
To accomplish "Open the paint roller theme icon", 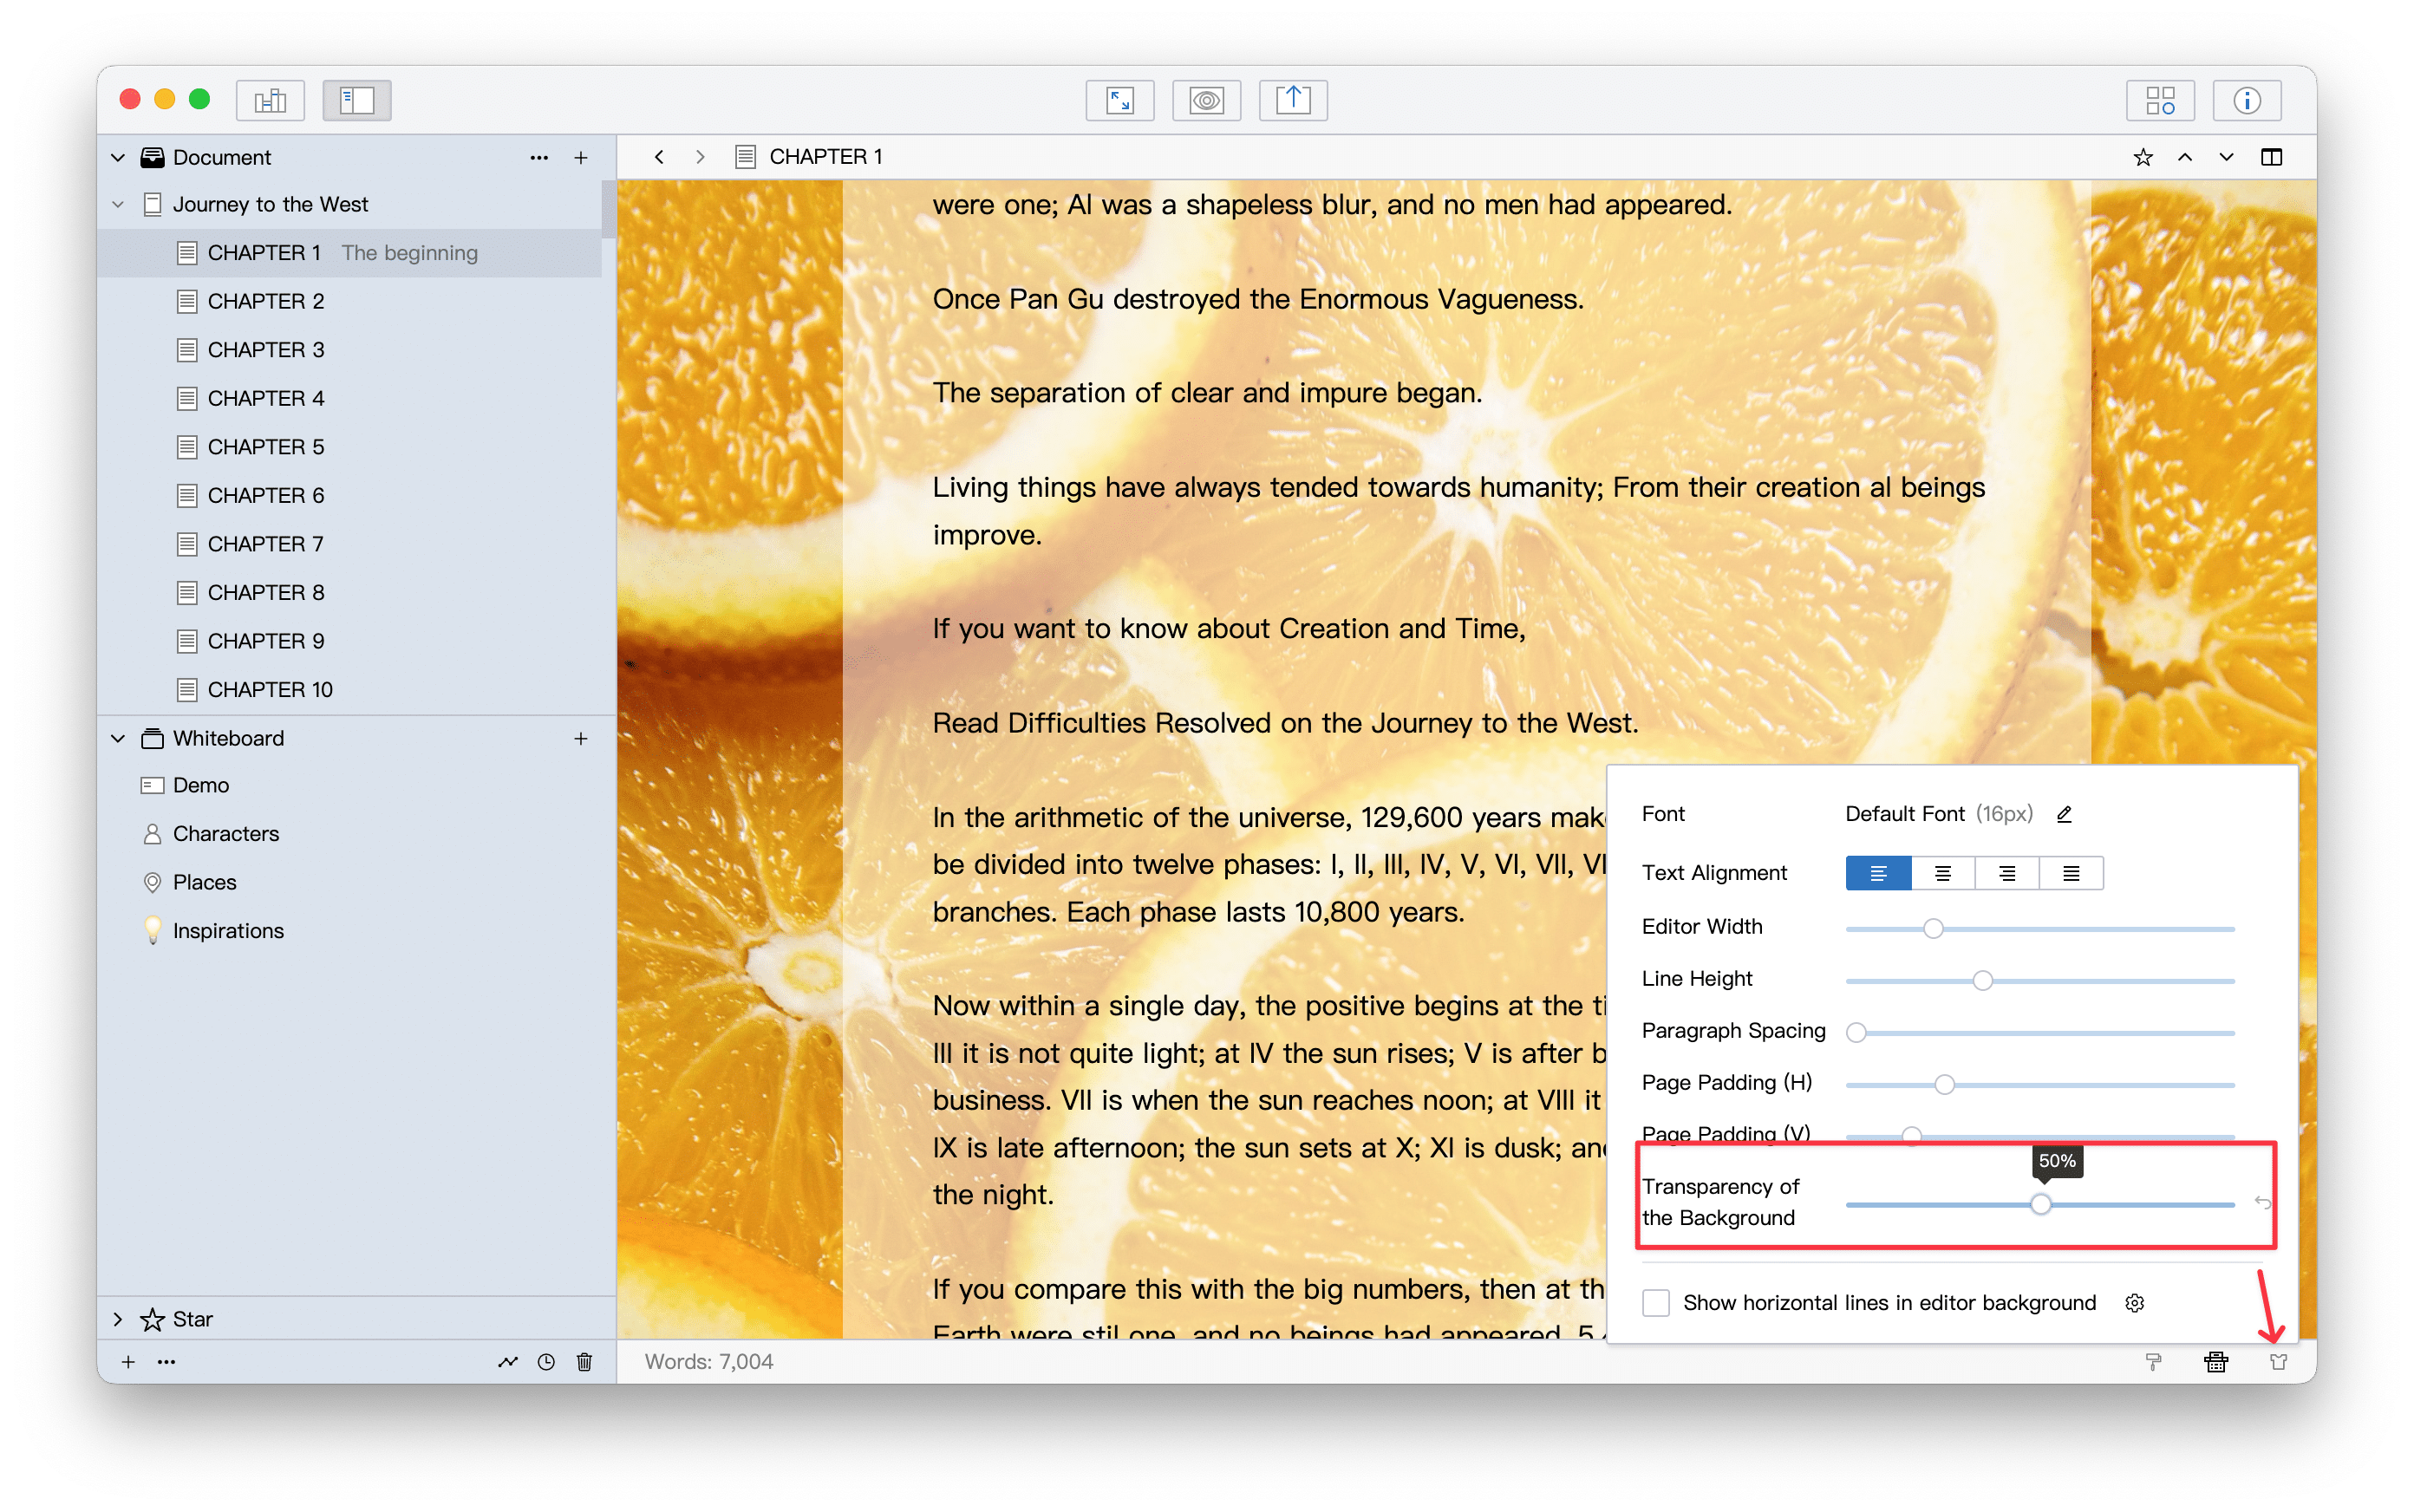I will 2153,1361.
